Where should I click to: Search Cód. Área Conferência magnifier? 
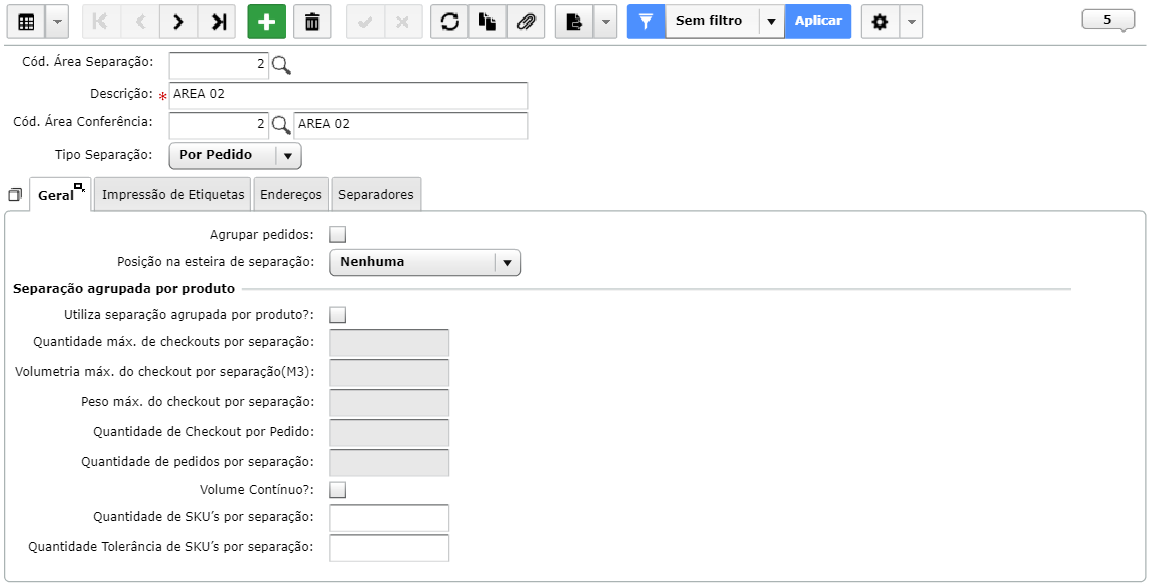281,126
